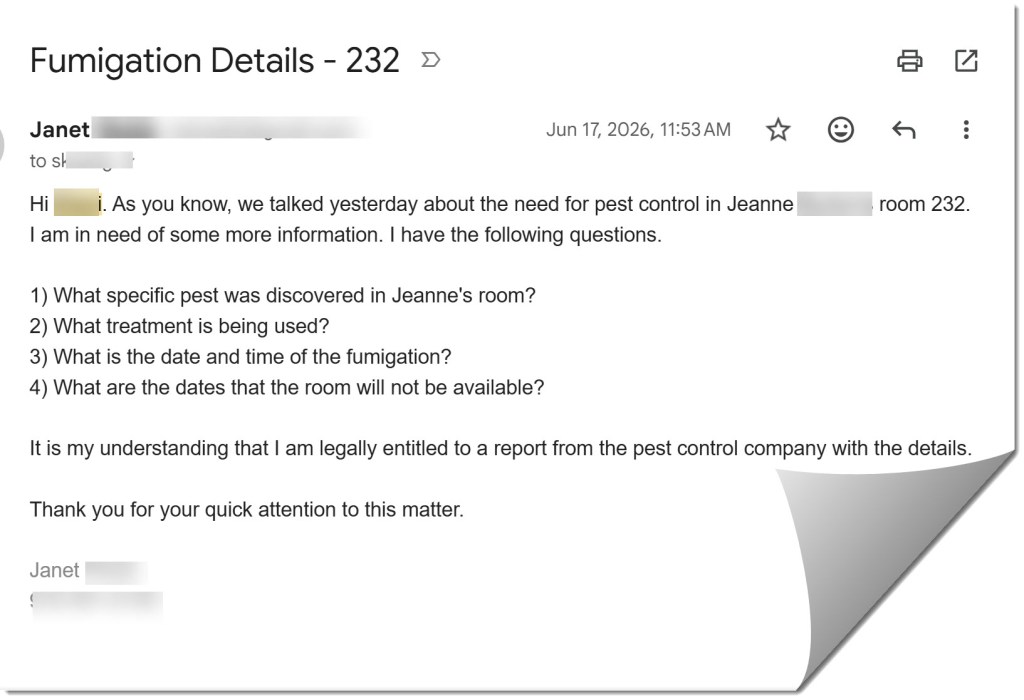
Task: Click question 3 about fumigation date and time
Action: [x=240, y=357]
